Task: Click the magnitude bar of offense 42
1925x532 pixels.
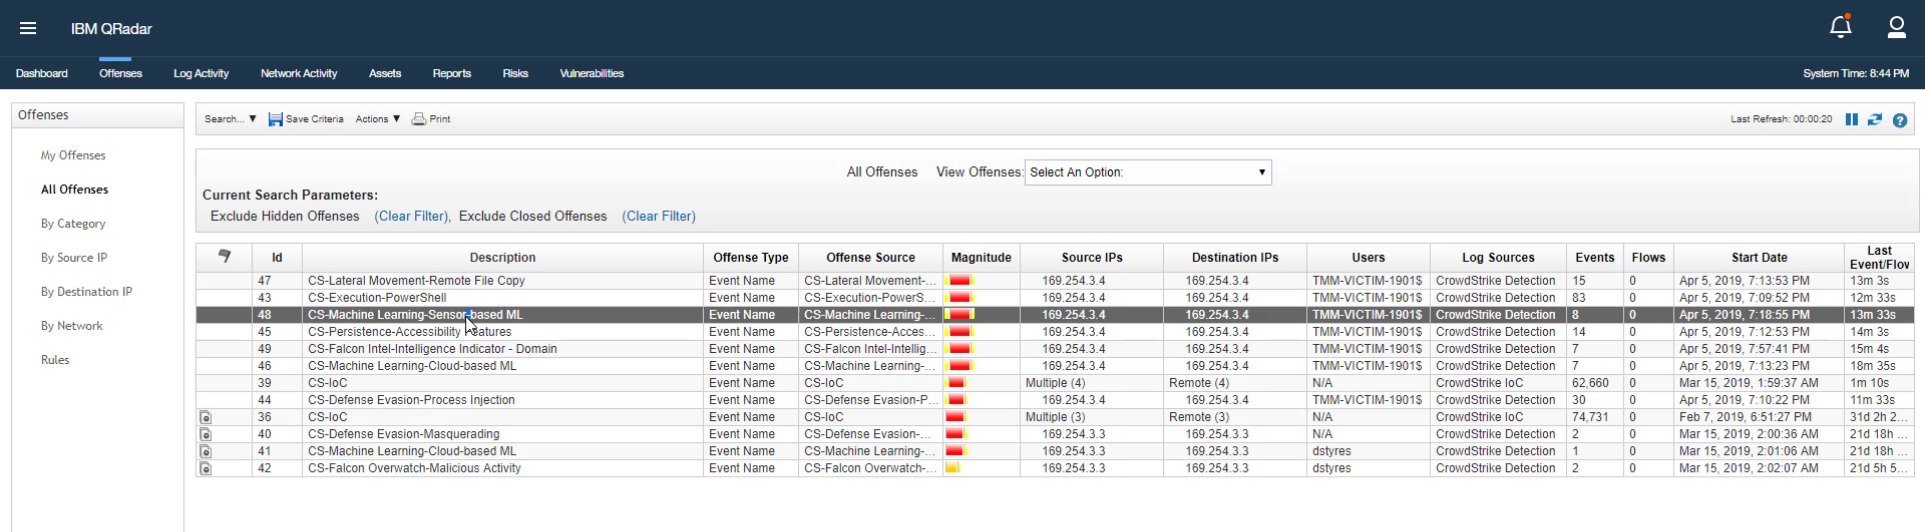Action: click(953, 468)
